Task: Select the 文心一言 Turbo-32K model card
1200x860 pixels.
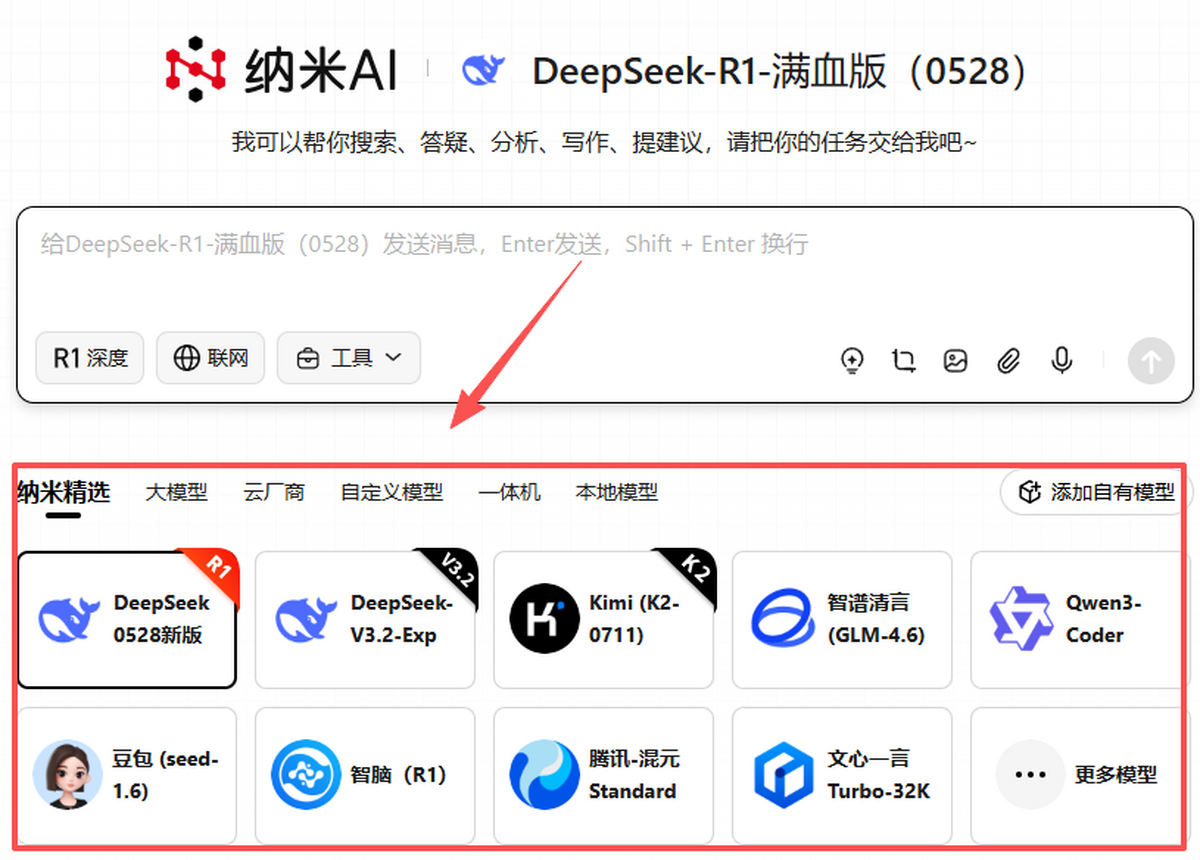Action: [842, 776]
